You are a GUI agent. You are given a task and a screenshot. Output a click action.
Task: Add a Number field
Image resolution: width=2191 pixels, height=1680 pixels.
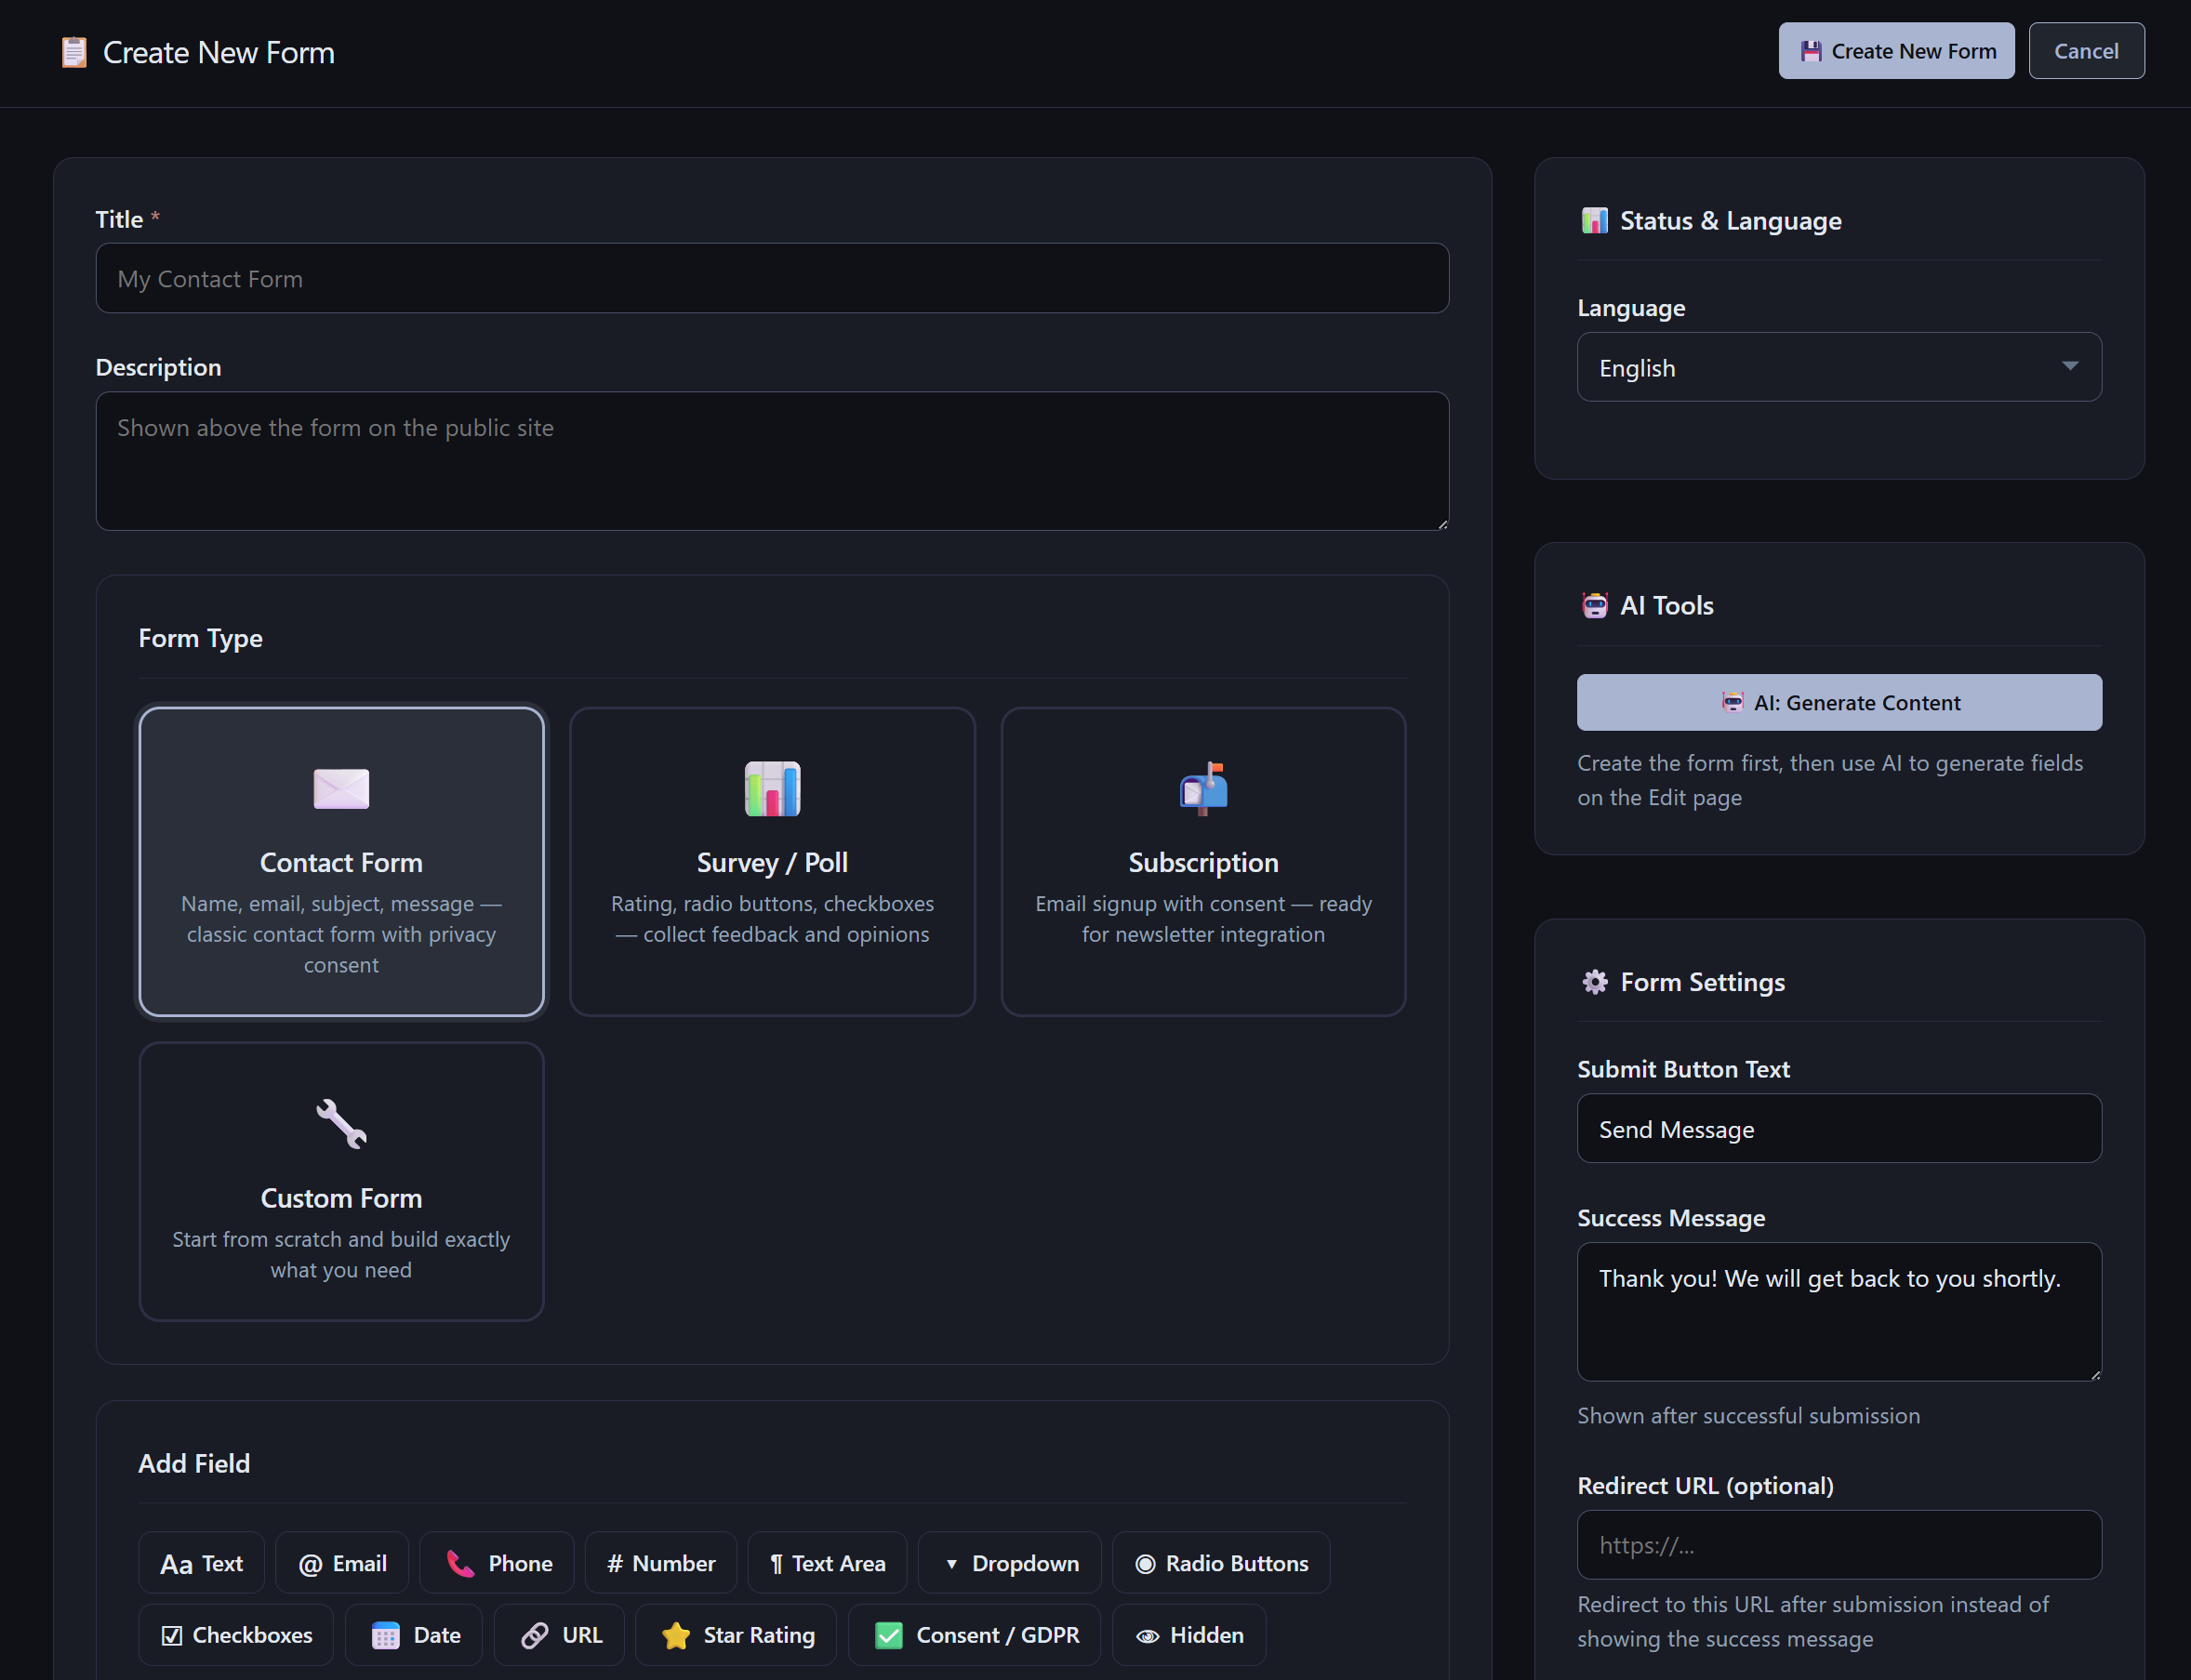coord(661,1563)
